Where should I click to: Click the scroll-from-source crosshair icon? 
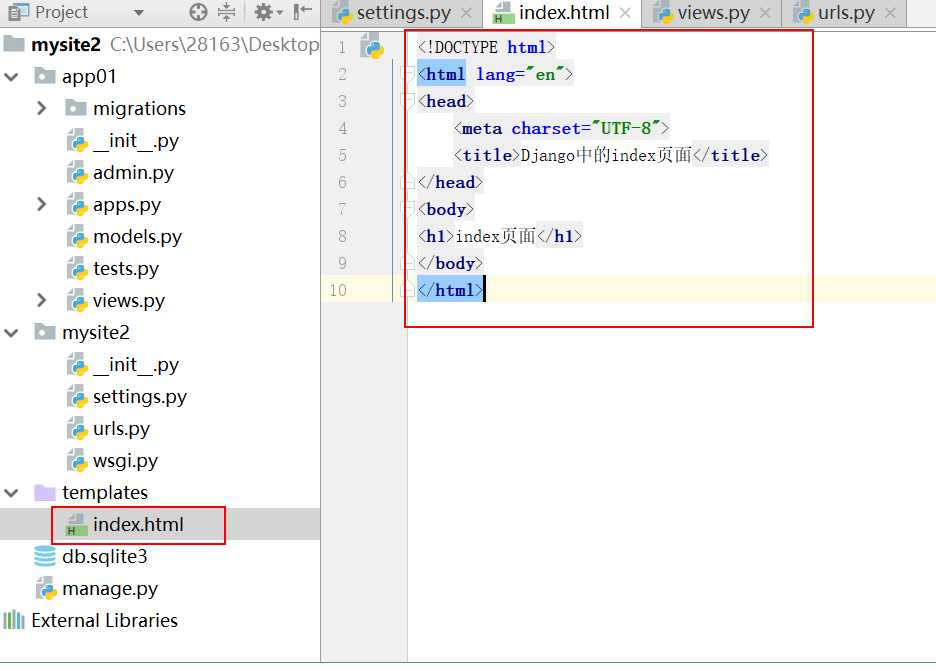tap(198, 11)
